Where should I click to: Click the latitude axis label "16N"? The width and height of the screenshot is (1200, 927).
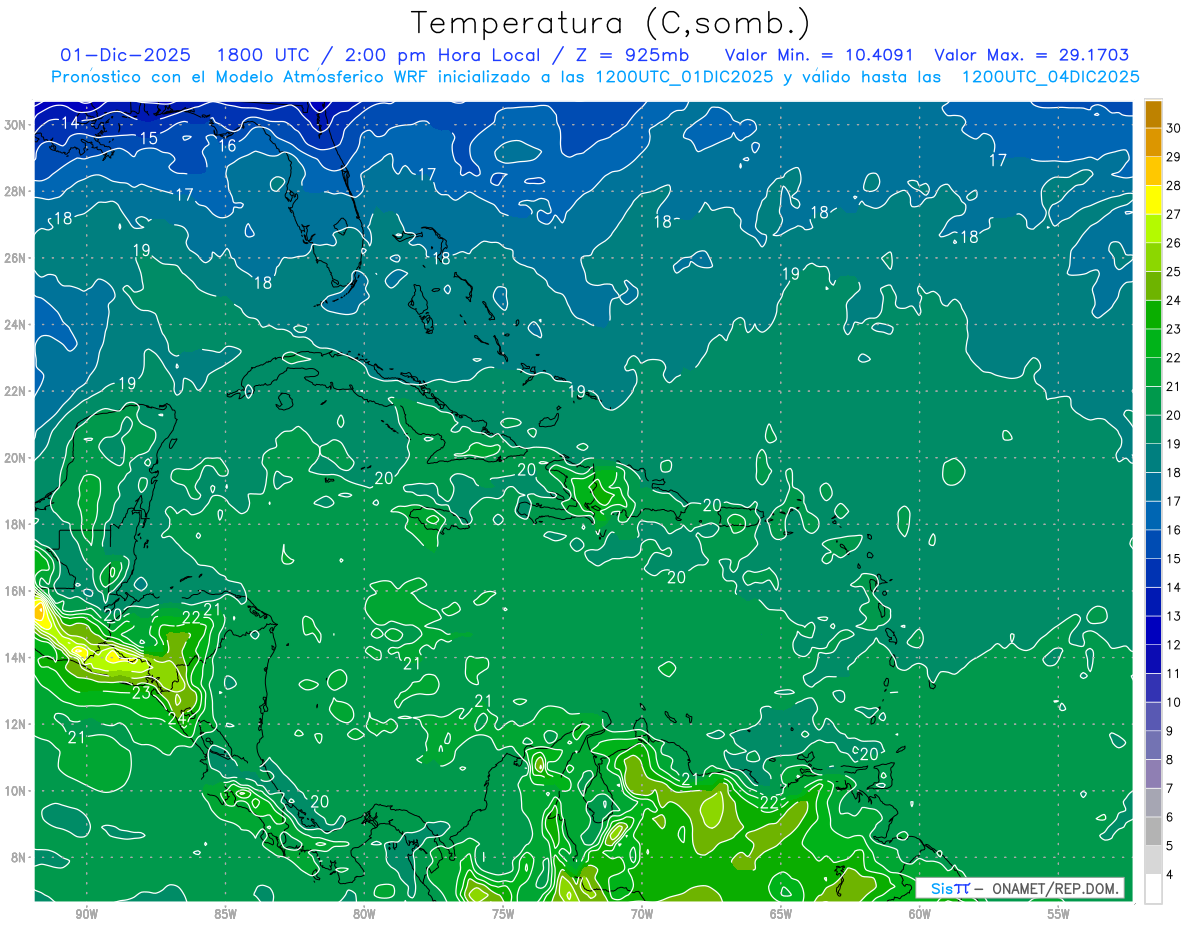pyautogui.click(x=16, y=591)
